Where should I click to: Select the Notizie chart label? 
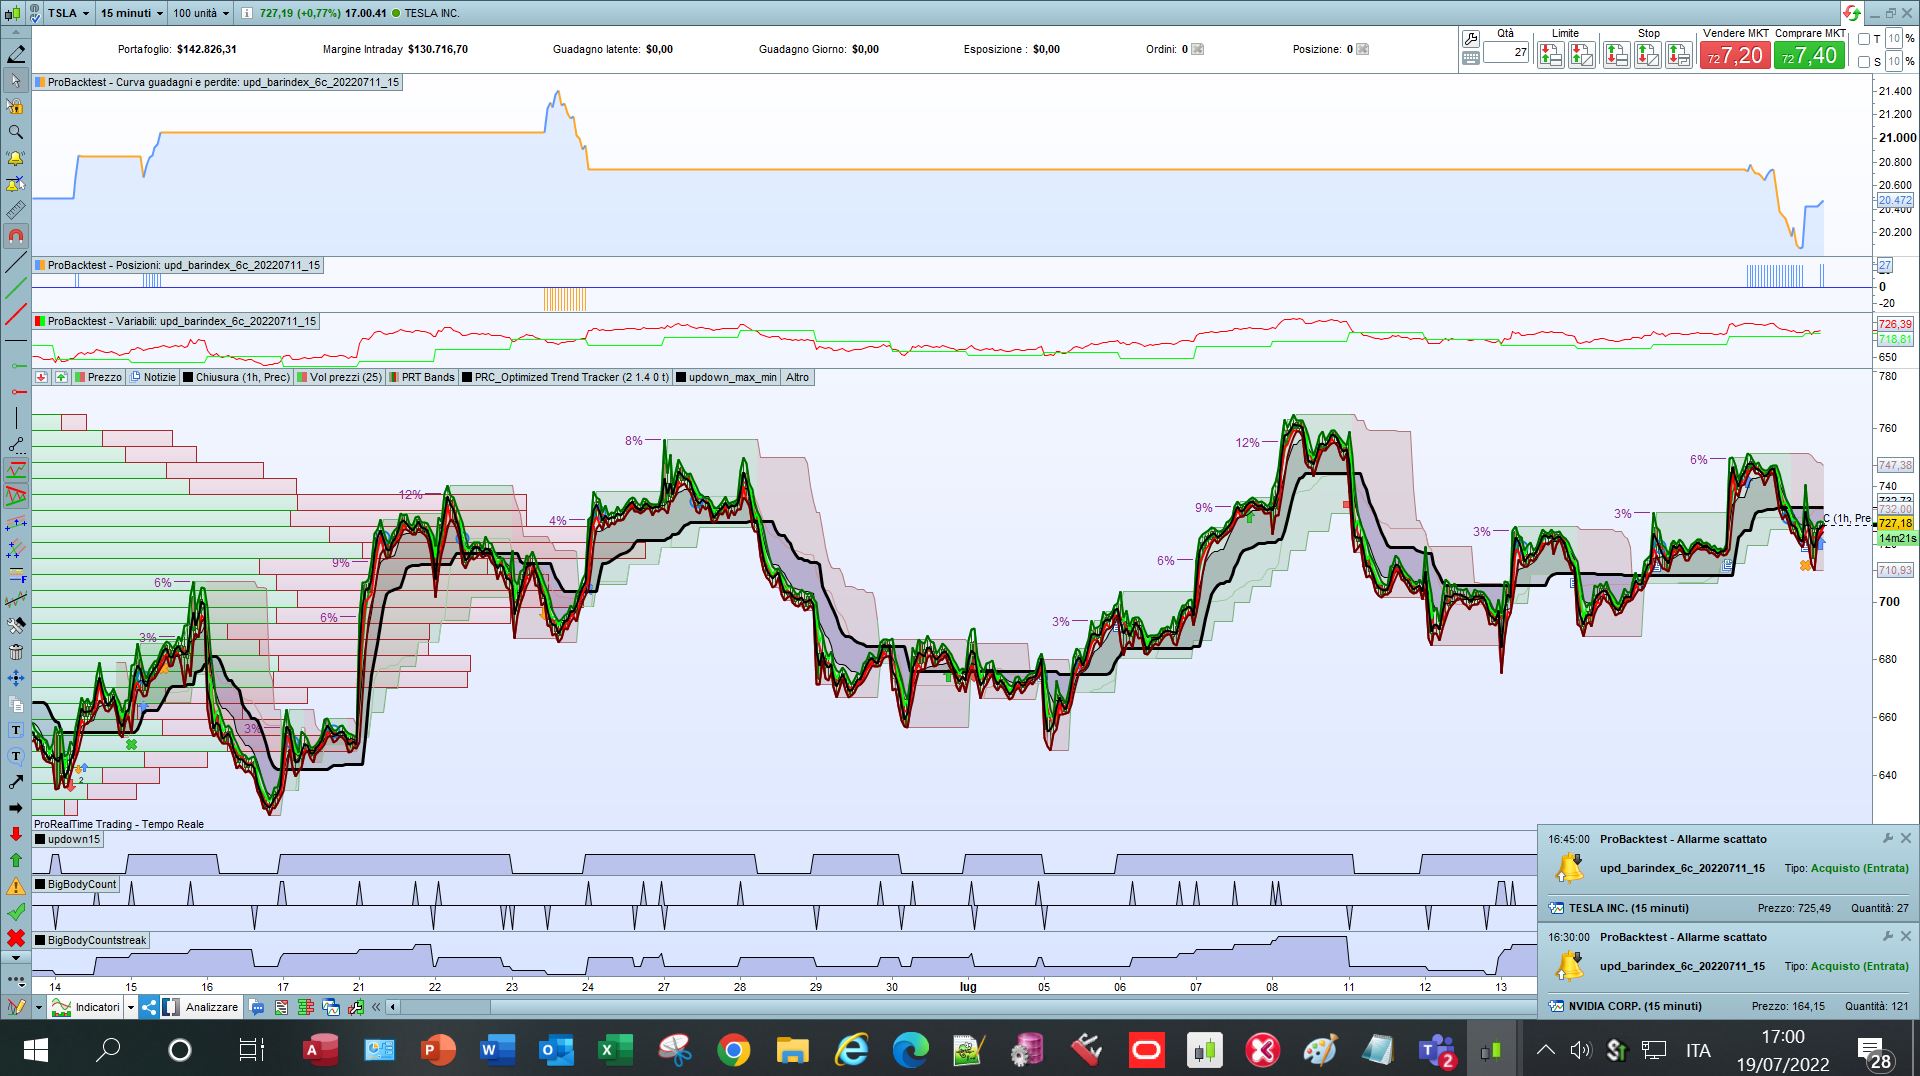(x=153, y=377)
